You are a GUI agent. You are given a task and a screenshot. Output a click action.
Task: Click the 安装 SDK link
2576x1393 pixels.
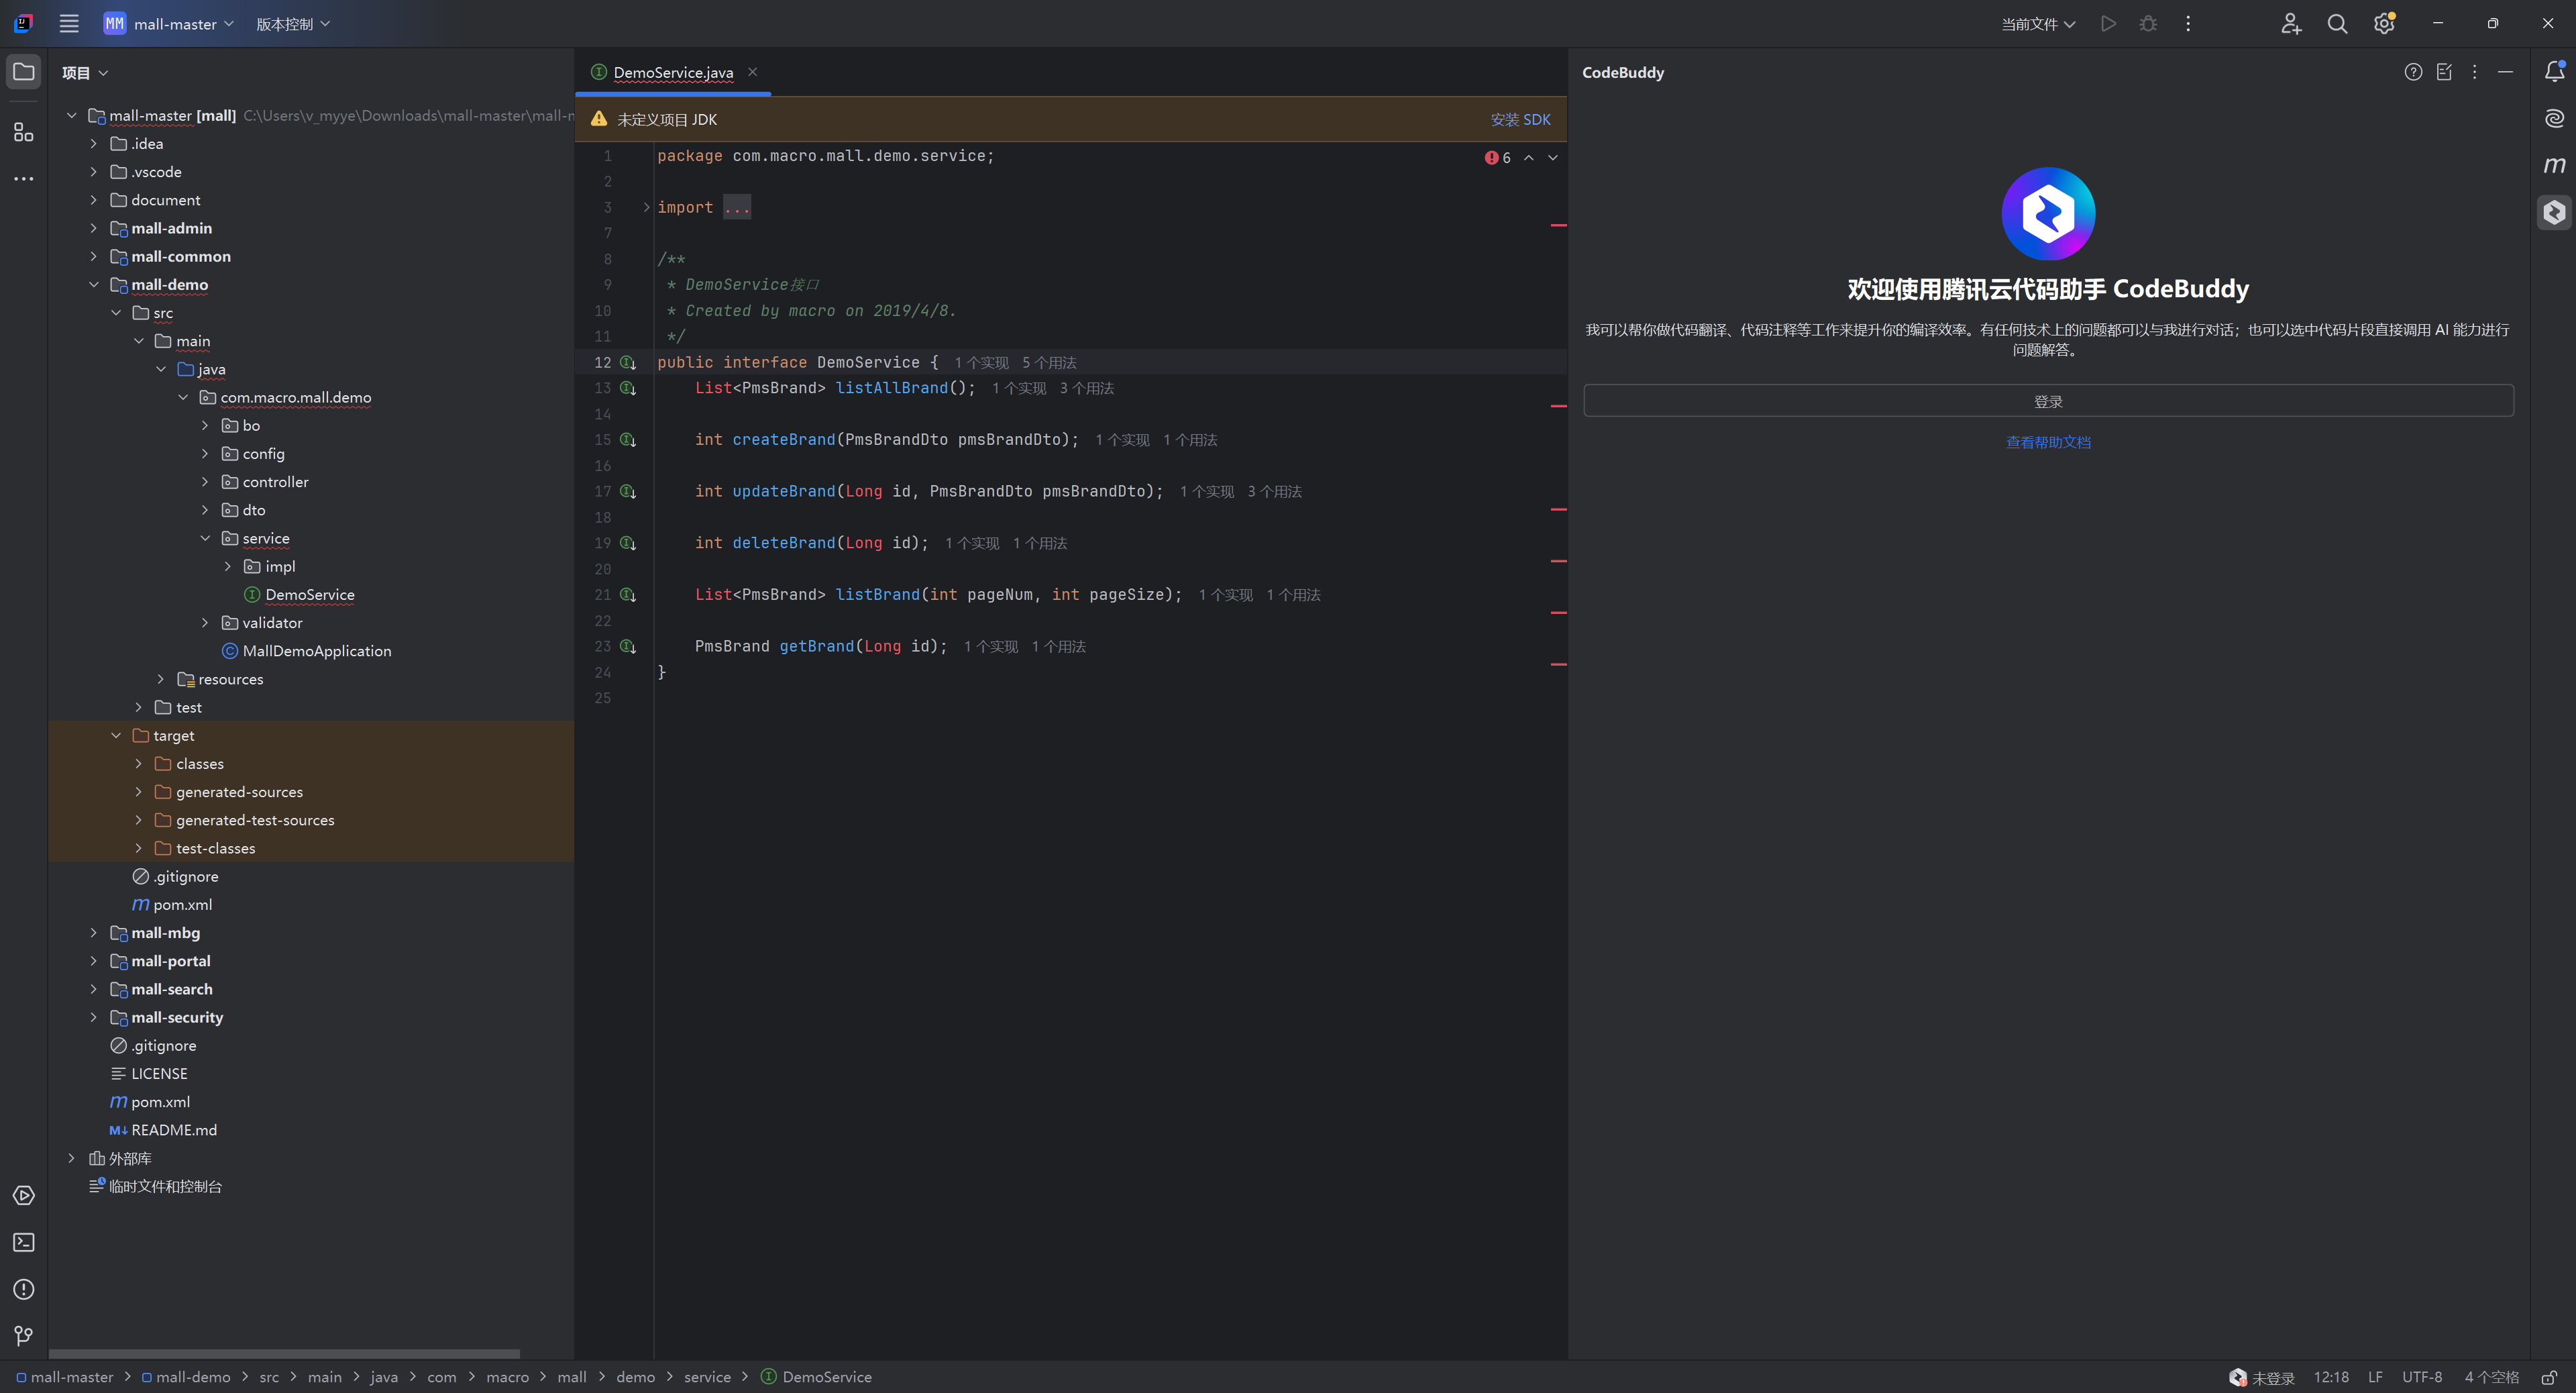point(1519,119)
